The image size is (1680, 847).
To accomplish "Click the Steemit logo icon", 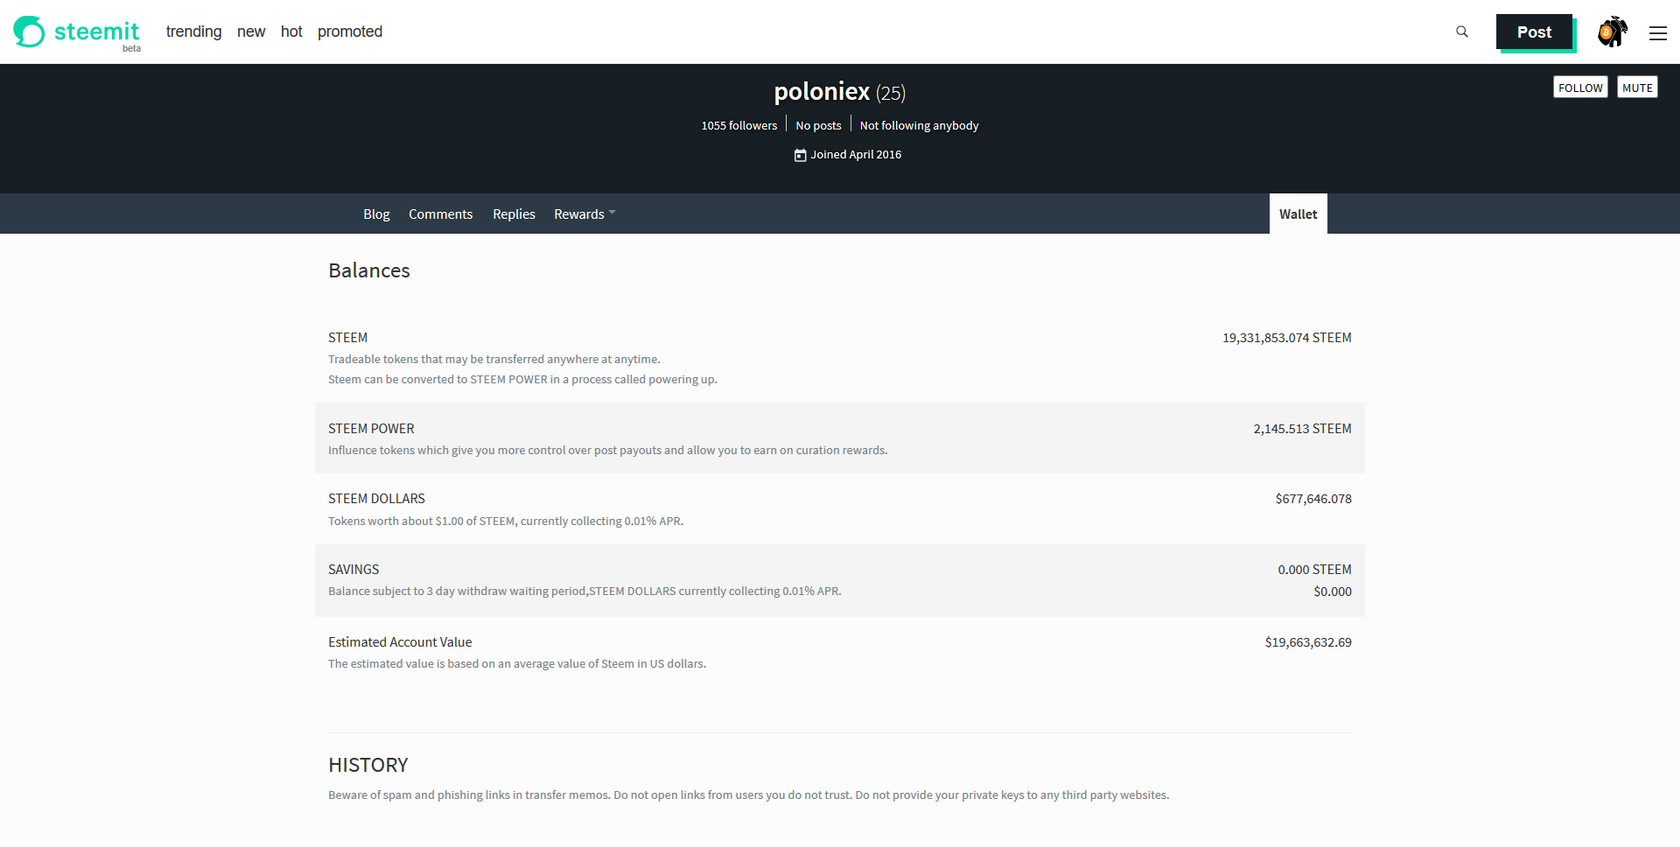I will click(x=29, y=32).
